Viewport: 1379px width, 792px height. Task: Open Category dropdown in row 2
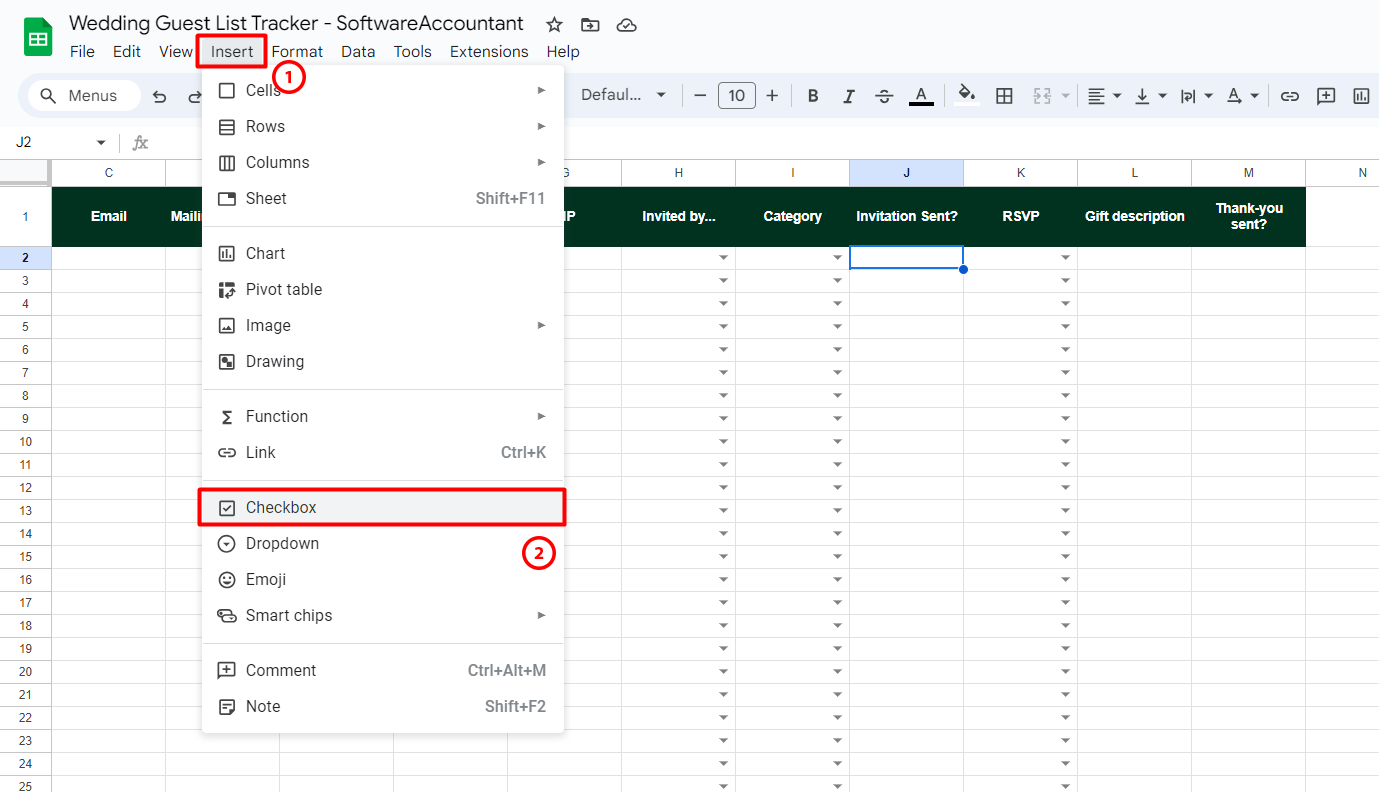coord(838,258)
